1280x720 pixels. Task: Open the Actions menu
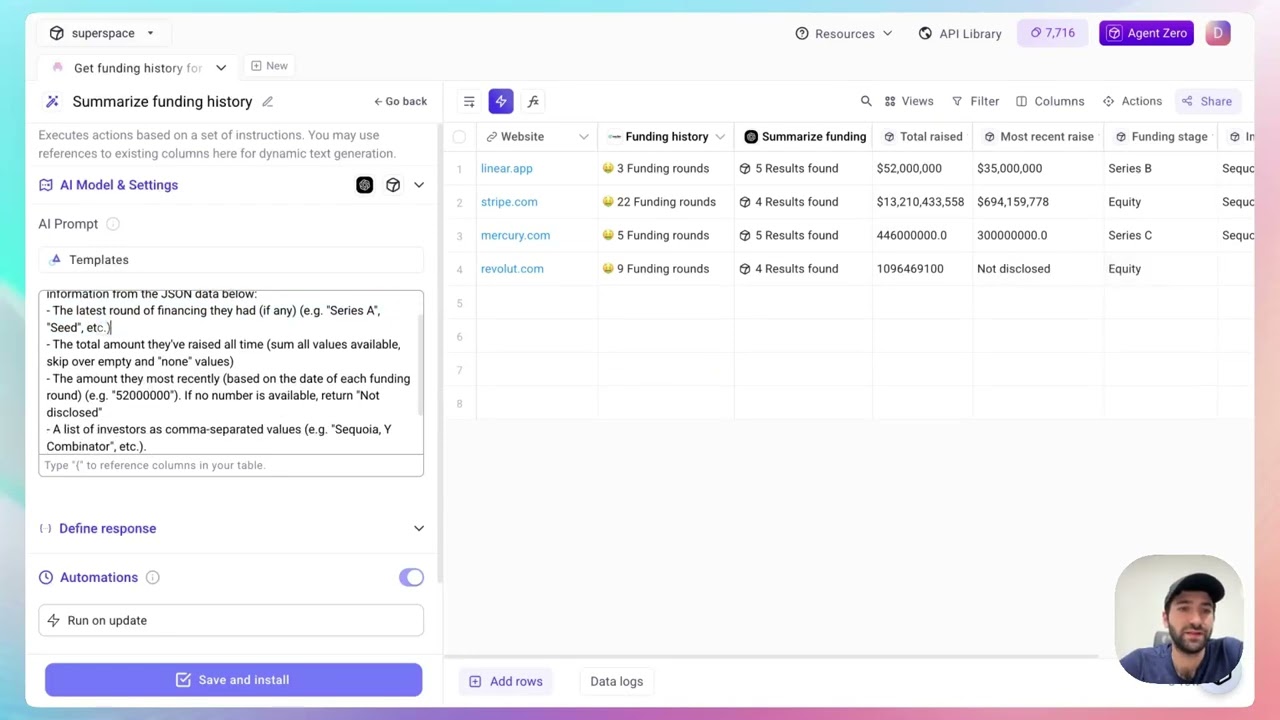(1132, 101)
